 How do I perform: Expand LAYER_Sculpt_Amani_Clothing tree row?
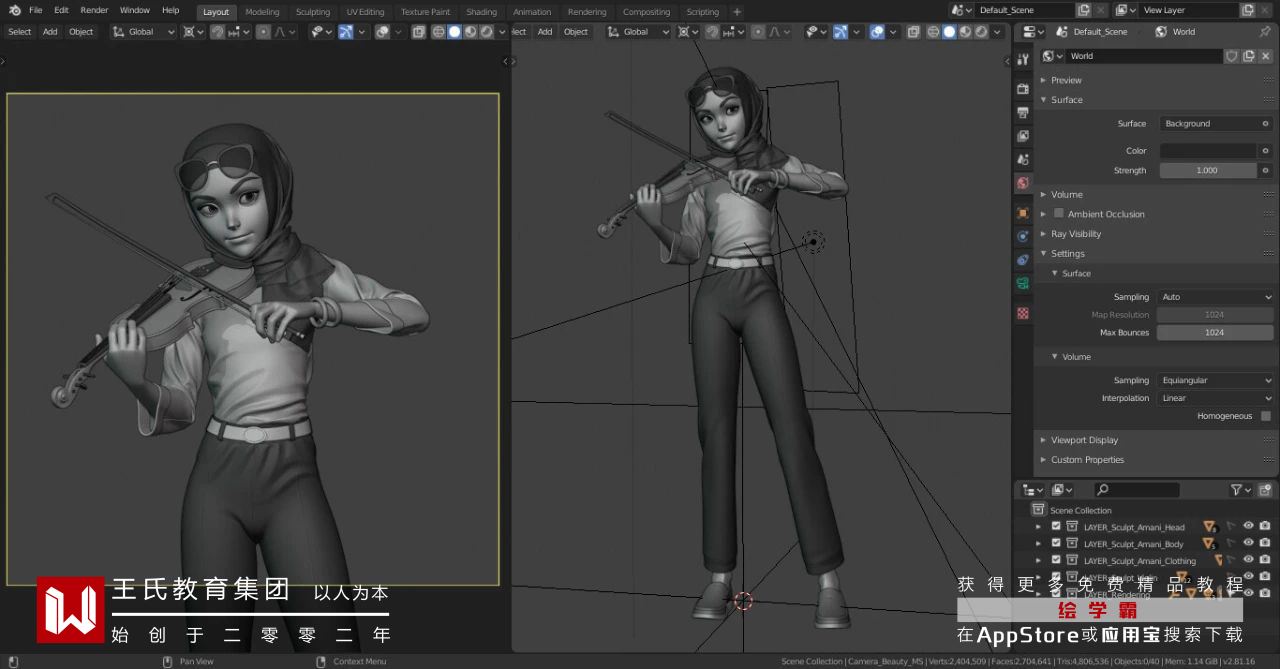(x=1039, y=561)
